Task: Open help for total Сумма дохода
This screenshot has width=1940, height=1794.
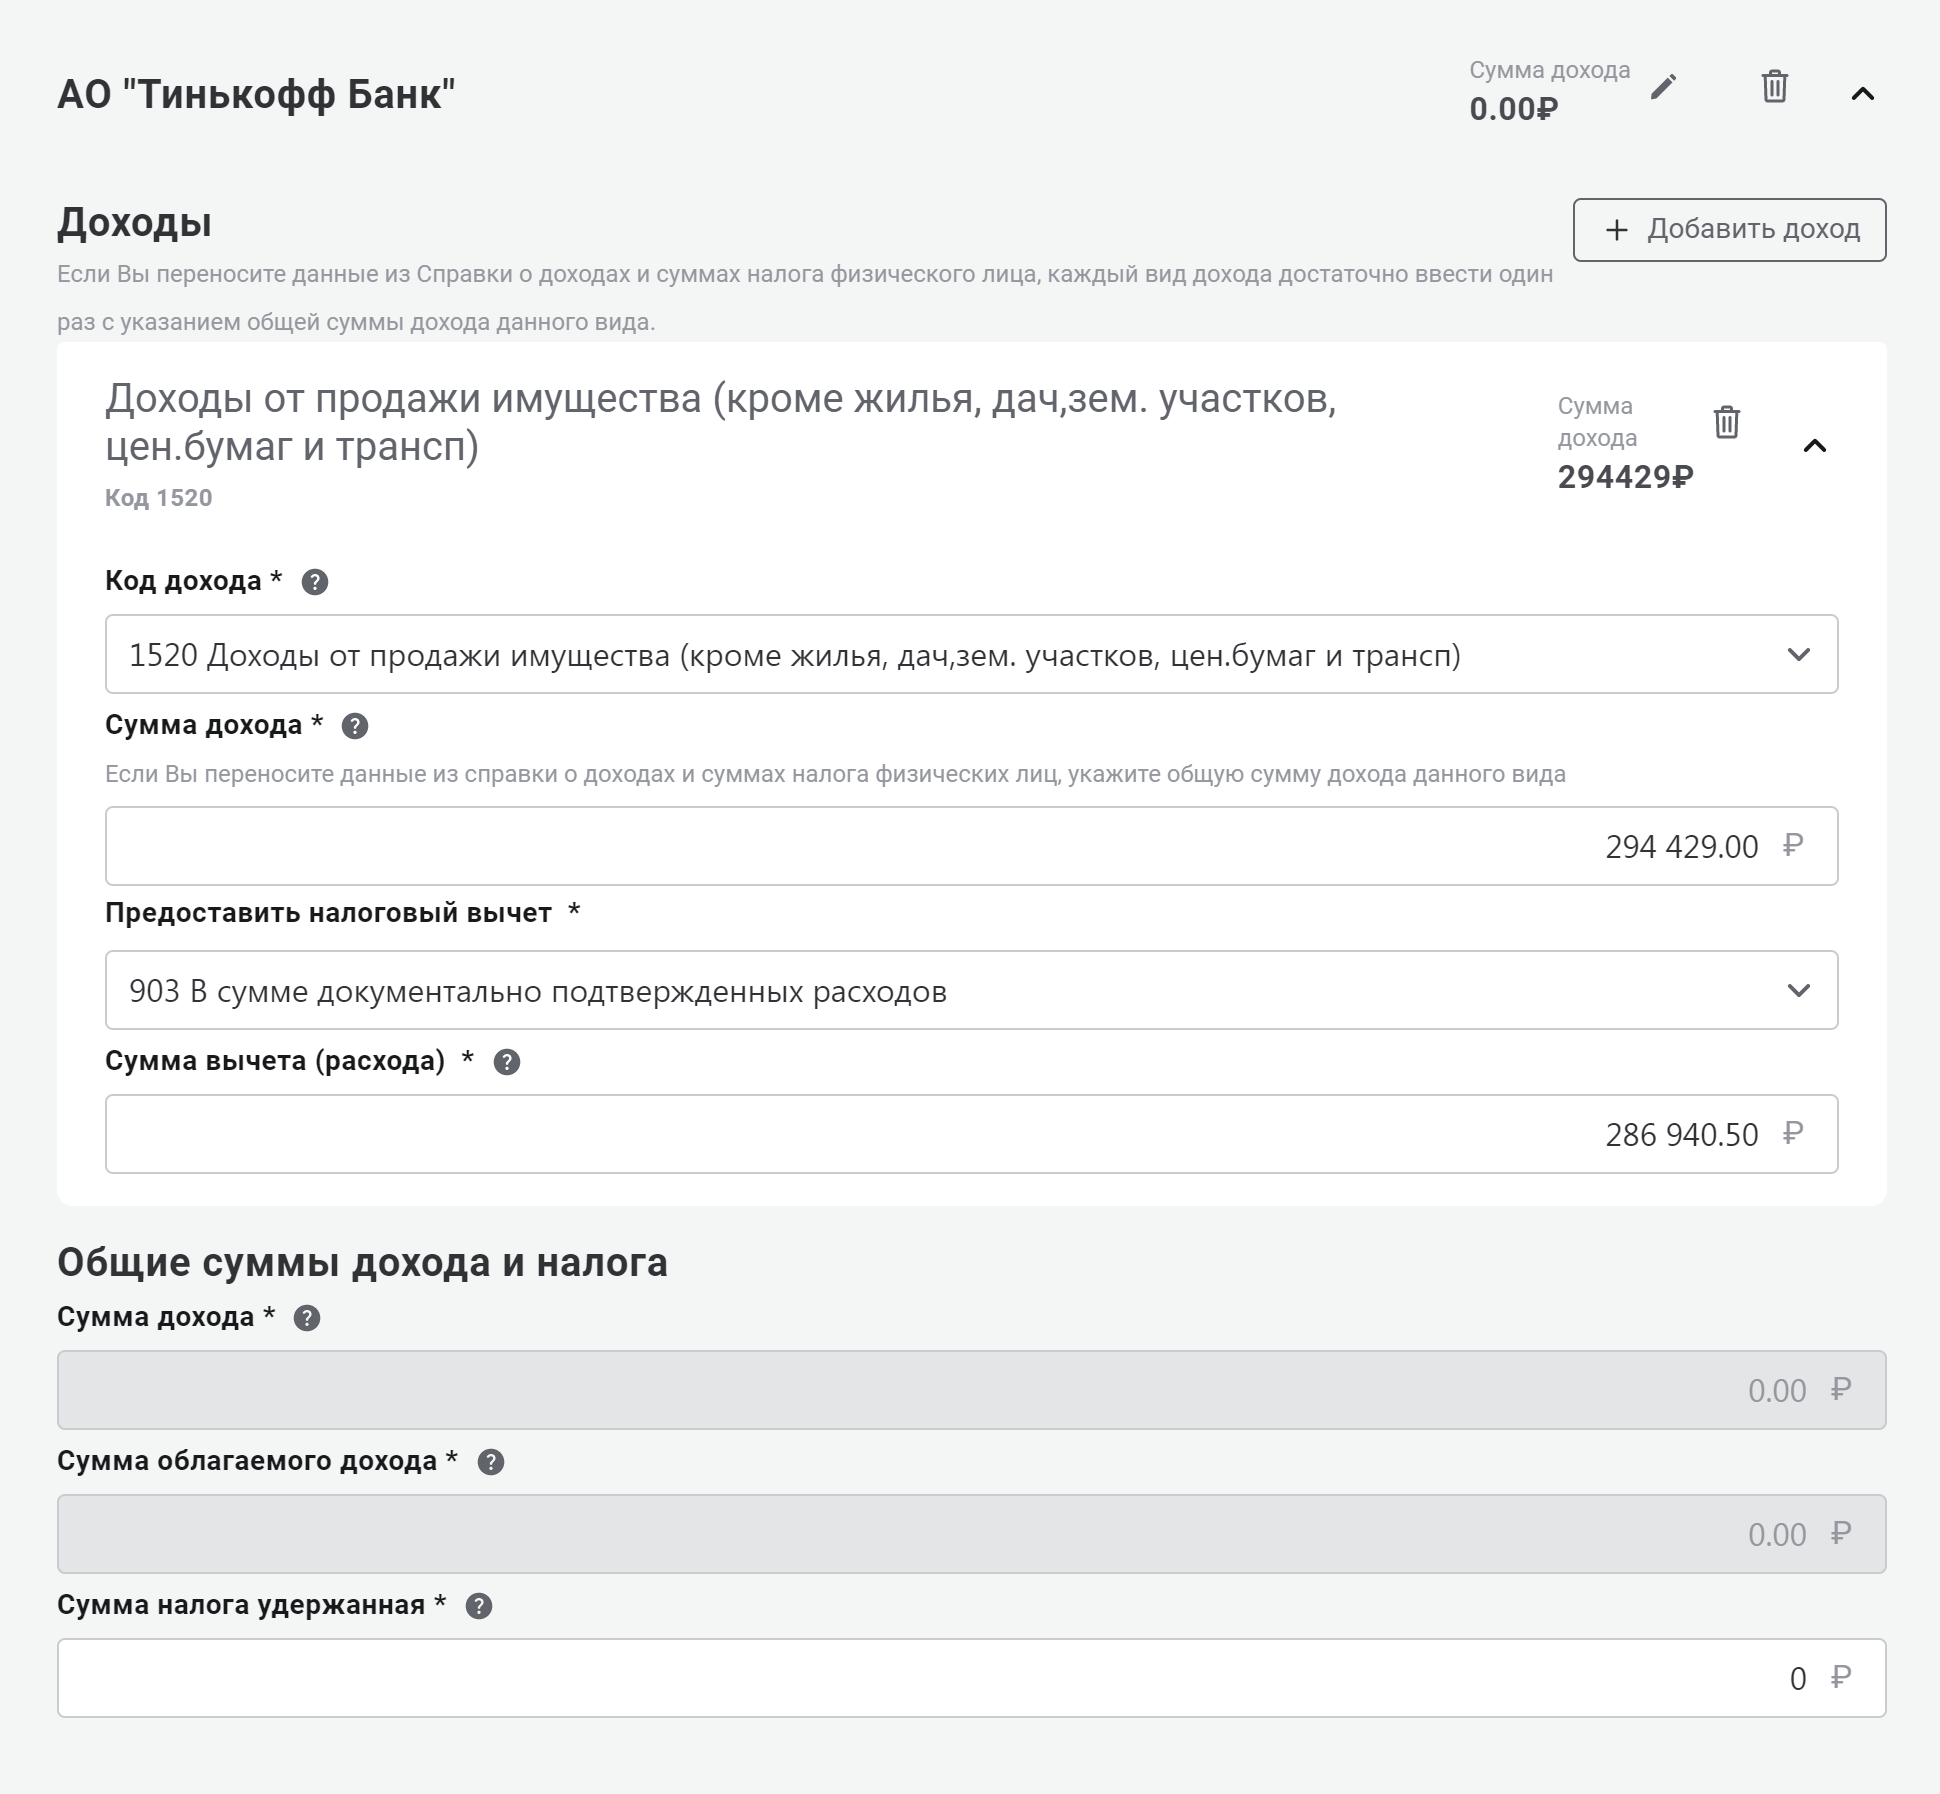Action: (x=307, y=1318)
